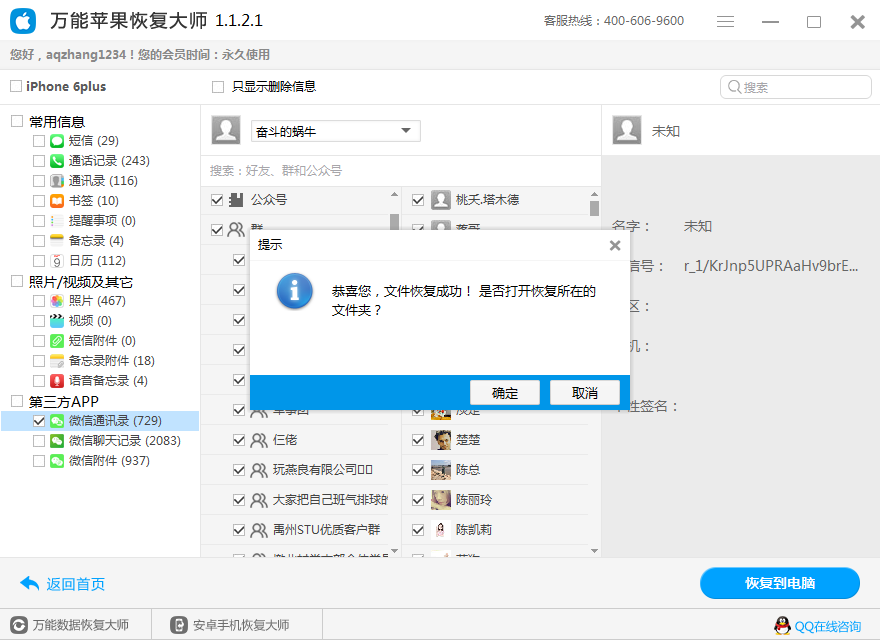Image resolution: width=880 pixels, height=640 pixels.
Task: Click the 取消 button in dialog
Action: coord(585,392)
